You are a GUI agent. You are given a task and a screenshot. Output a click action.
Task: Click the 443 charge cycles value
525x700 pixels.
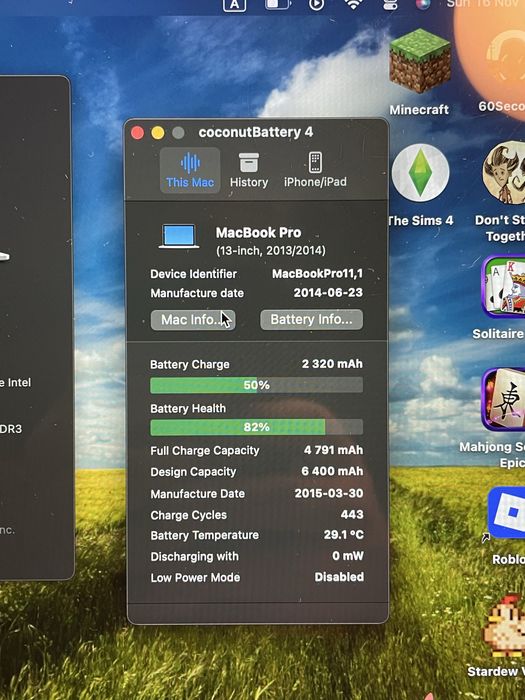point(352,514)
